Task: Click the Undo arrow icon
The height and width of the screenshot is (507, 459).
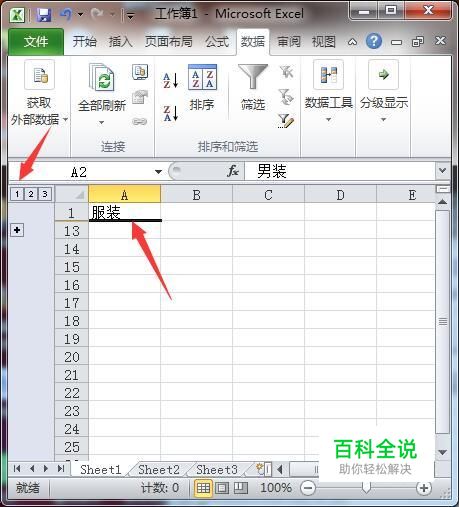Action: coord(66,14)
